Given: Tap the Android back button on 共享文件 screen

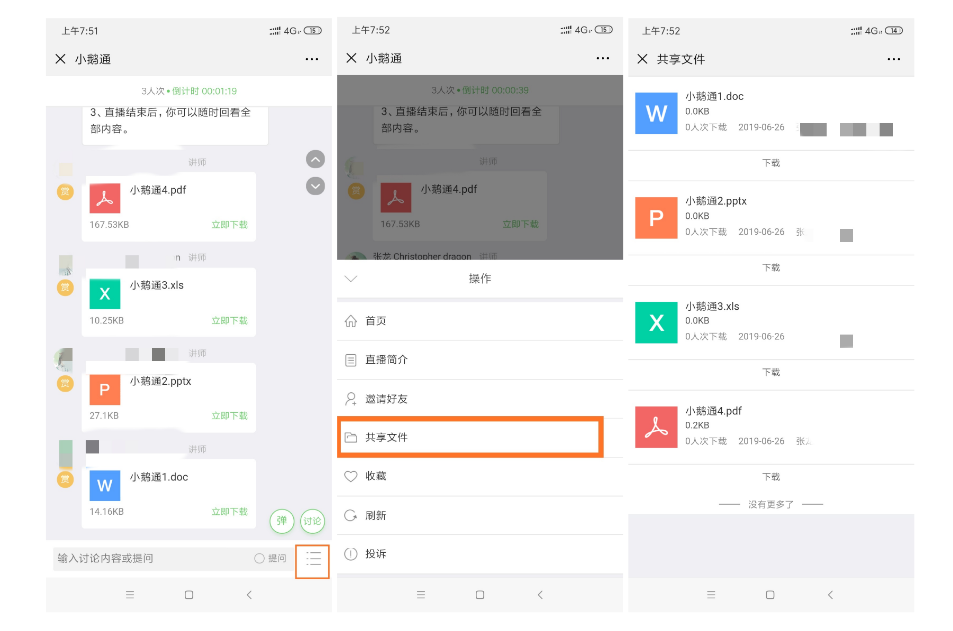Looking at the screenshot, I should coord(830,595).
